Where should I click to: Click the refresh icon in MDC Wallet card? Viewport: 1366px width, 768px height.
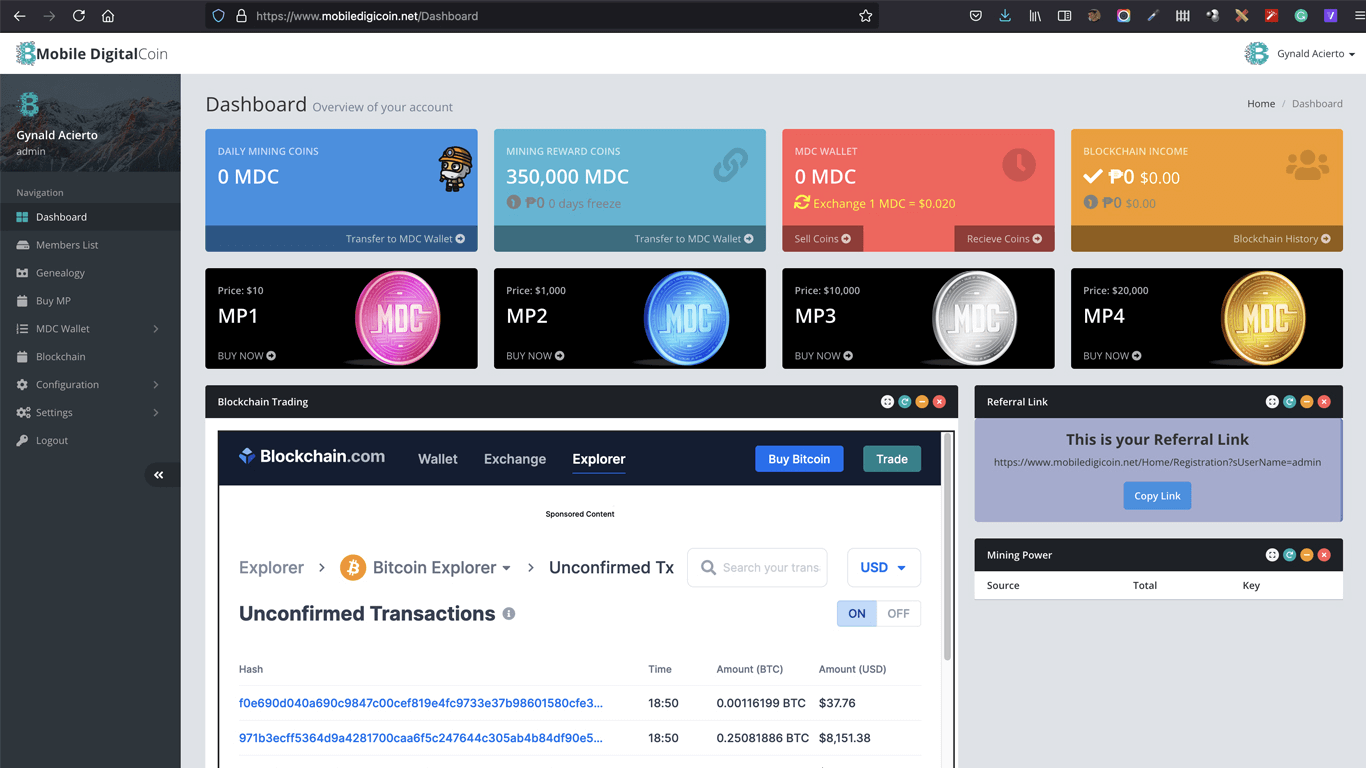click(802, 203)
